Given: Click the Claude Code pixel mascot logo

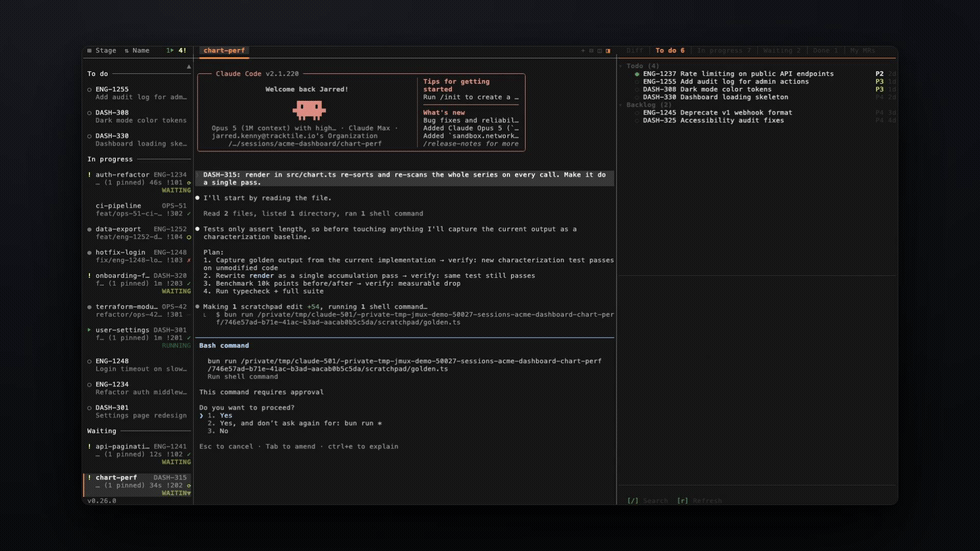Looking at the screenshot, I should [309, 111].
